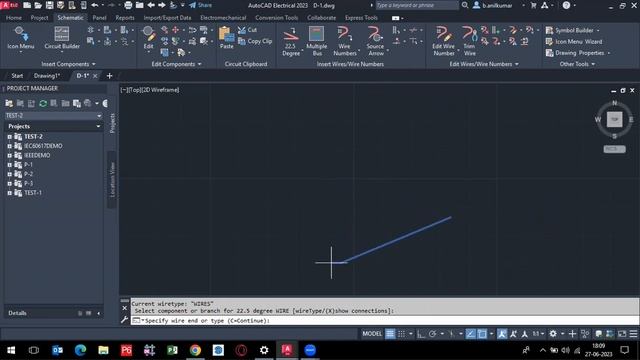
Task: Click the workspace switching gear icon
Action: 553,334
